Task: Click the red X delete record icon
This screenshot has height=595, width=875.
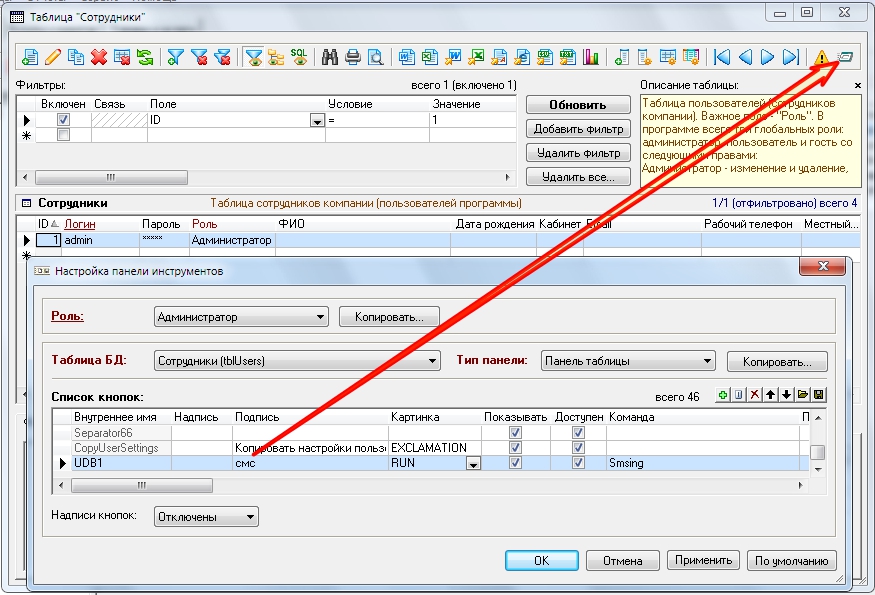Action: point(99,57)
